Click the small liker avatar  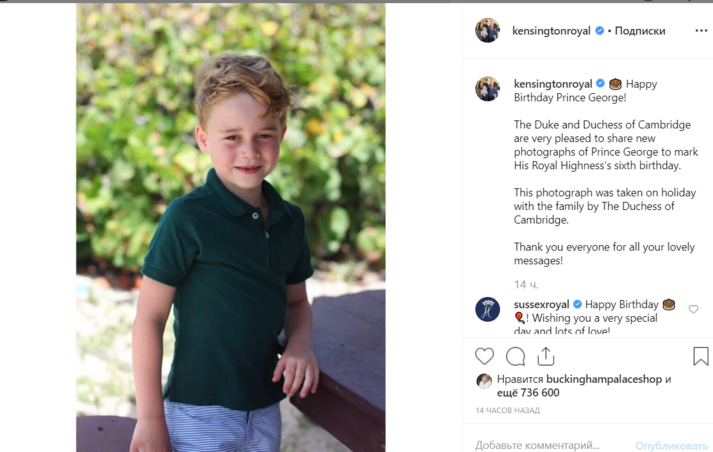tap(484, 380)
